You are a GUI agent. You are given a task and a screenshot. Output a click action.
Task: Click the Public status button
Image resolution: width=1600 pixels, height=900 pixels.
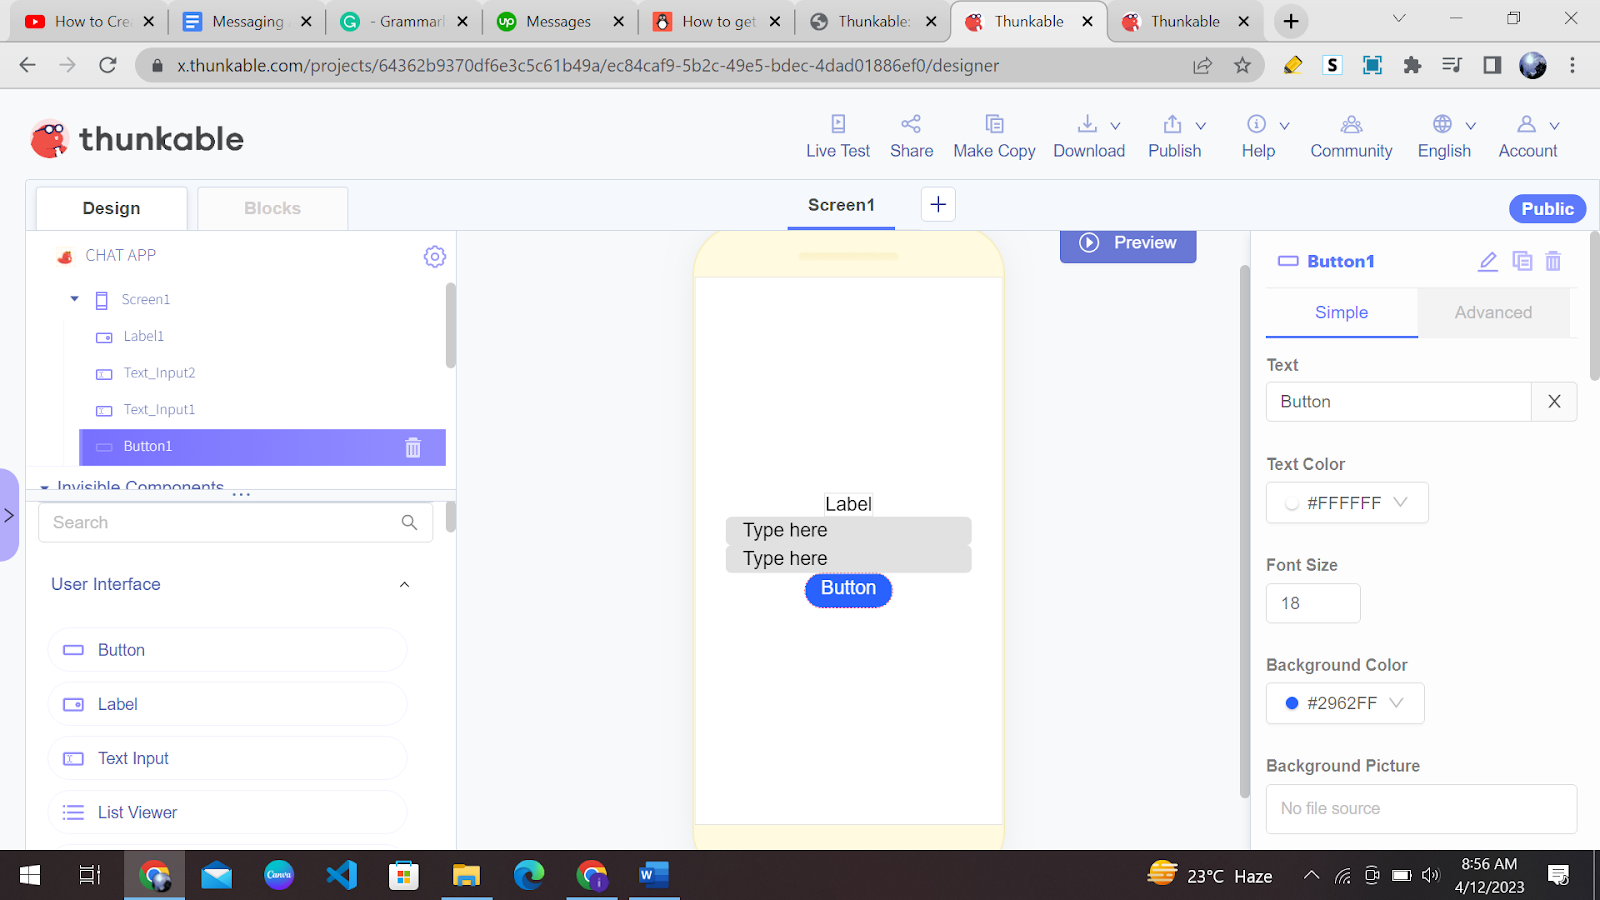point(1547,209)
